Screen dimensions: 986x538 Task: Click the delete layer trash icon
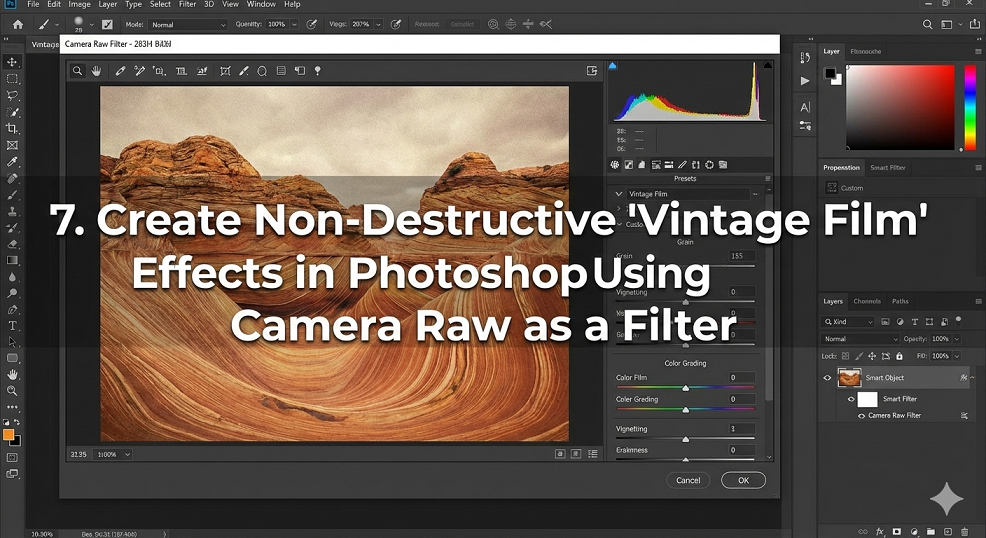965,532
